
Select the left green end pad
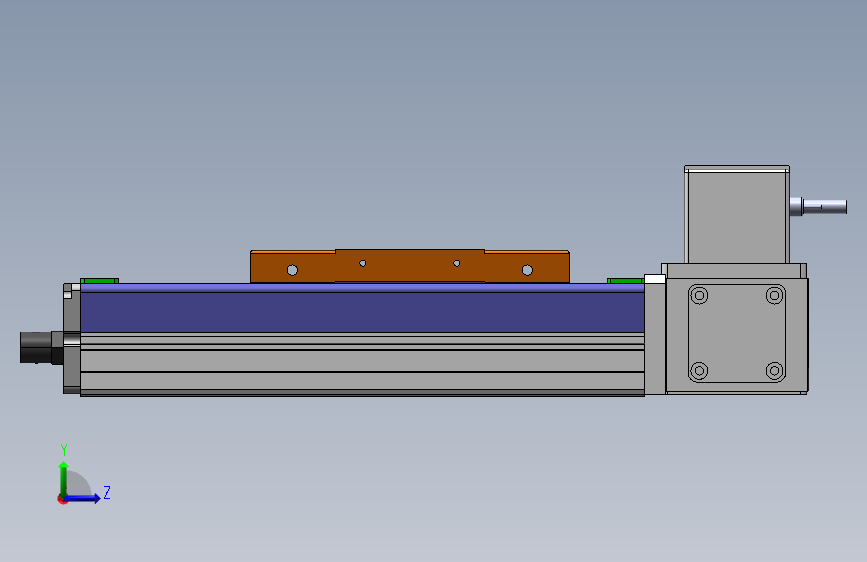pyautogui.click(x=100, y=281)
